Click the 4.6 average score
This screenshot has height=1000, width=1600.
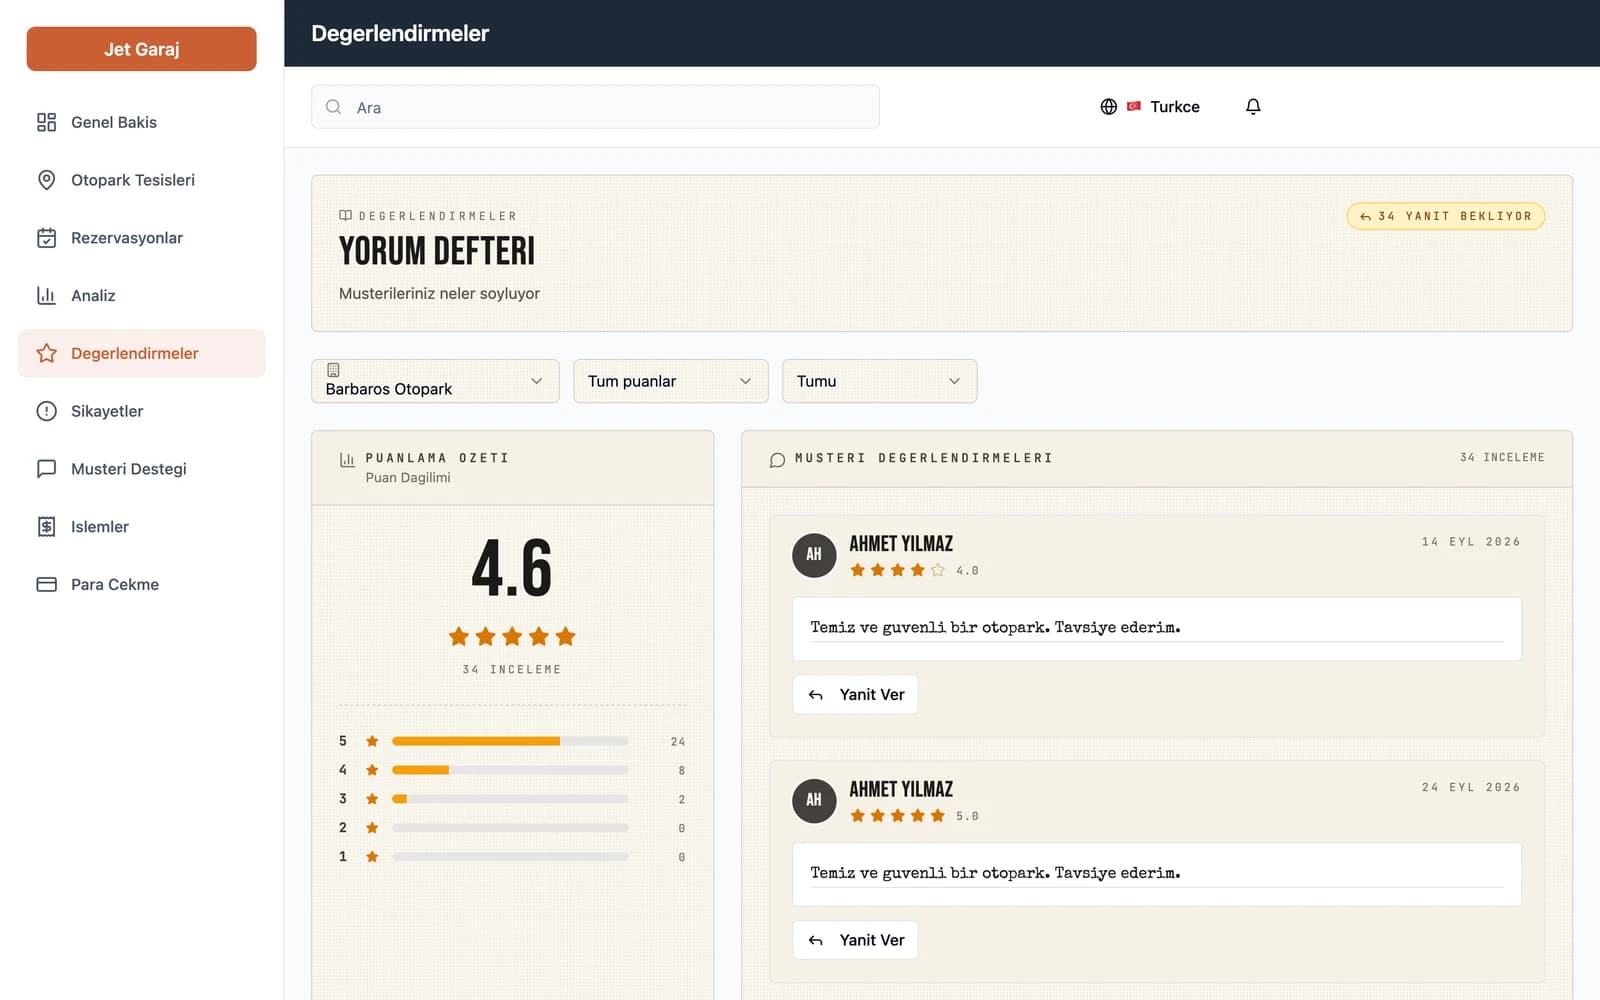pyautogui.click(x=512, y=568)
